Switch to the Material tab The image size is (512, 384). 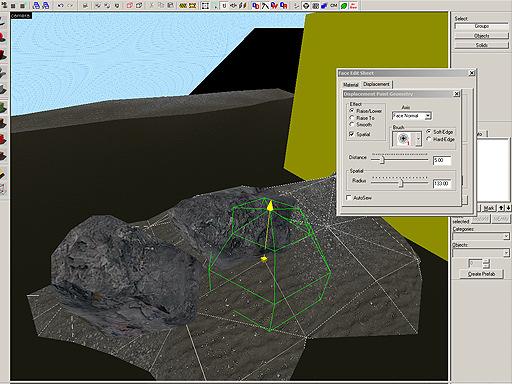click(350, 85)
